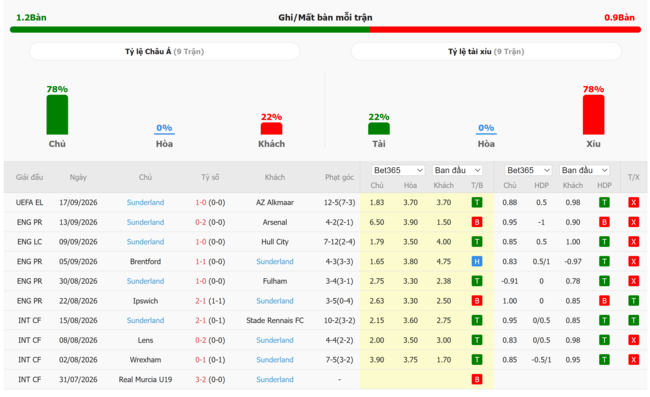Click the red X badge in Wrexham row

click(x=633, y=360)
